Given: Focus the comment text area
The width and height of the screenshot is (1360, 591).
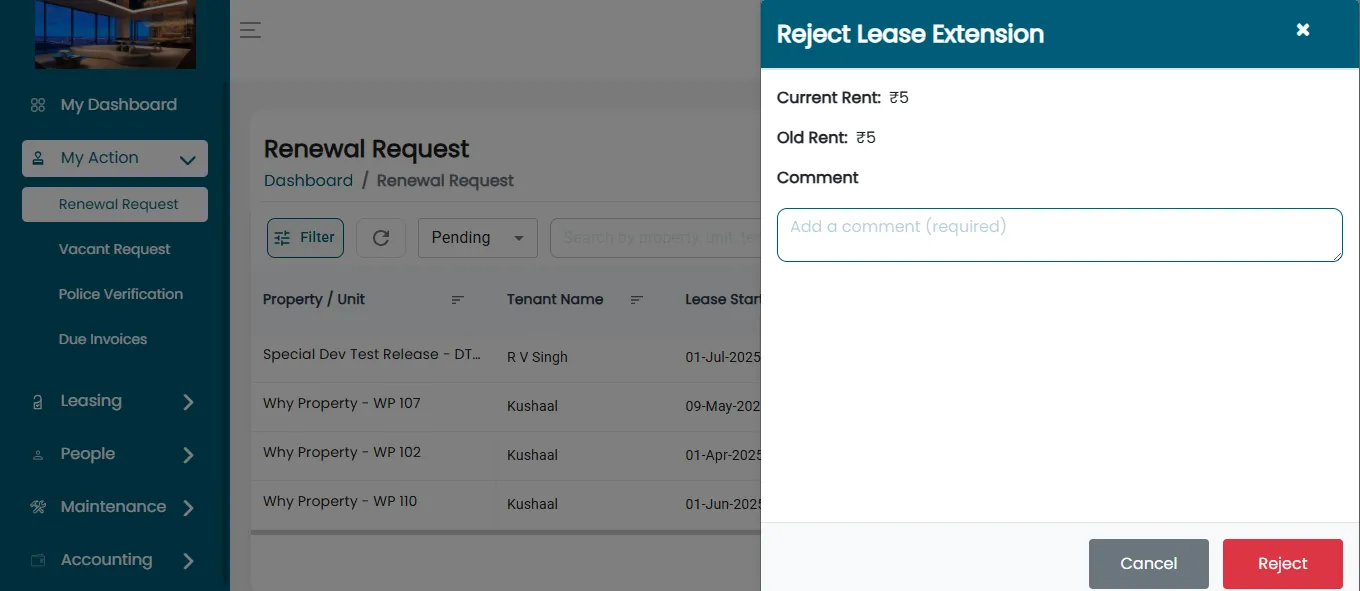Looking at the screenshot, I should coord(1060,235).
